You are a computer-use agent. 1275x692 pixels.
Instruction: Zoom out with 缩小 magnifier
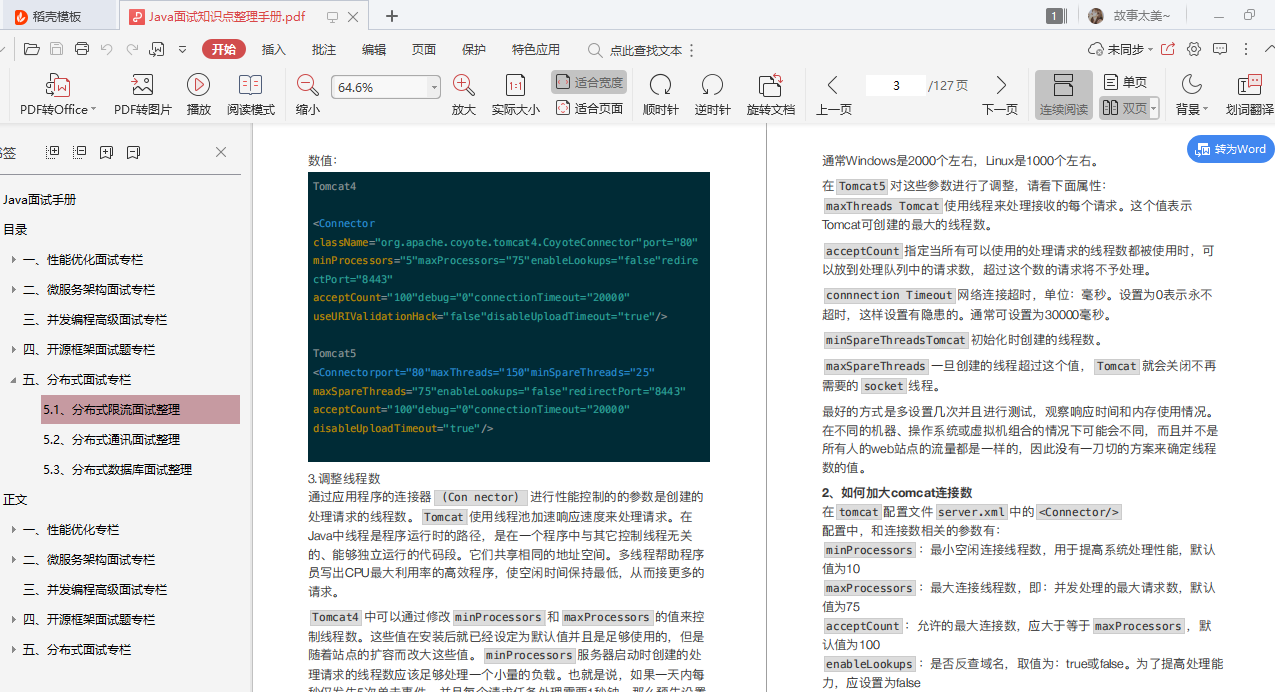tap(308, 96)
